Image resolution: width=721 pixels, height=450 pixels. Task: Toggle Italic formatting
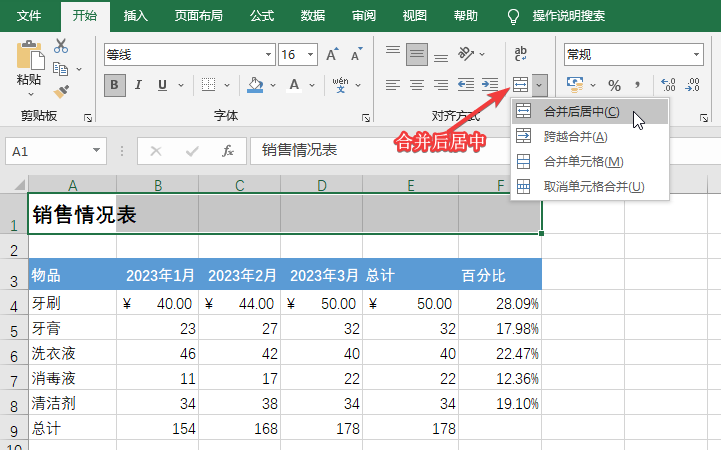tap(138, 85)
